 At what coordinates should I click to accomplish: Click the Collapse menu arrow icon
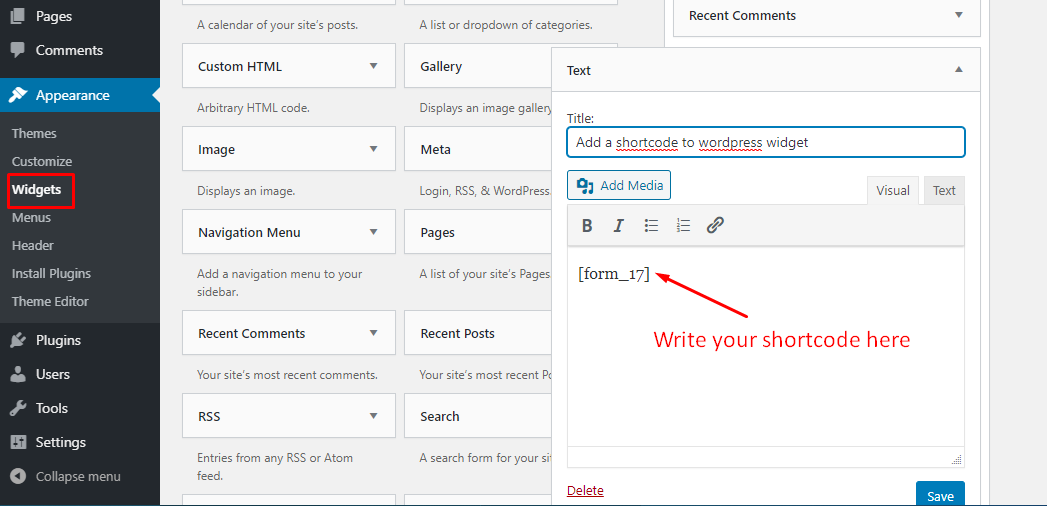[19, 477]
